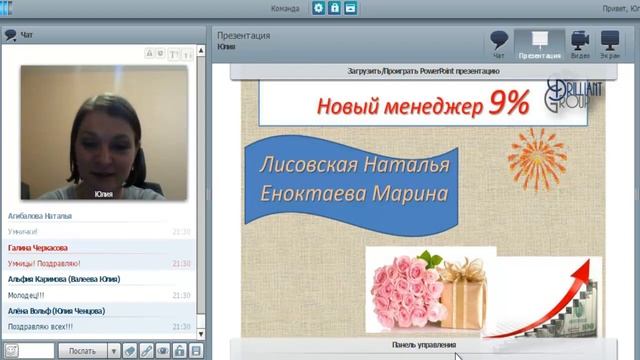
Task: Click the small icon right of the warning triangle
Action: [x=160, y=53]
